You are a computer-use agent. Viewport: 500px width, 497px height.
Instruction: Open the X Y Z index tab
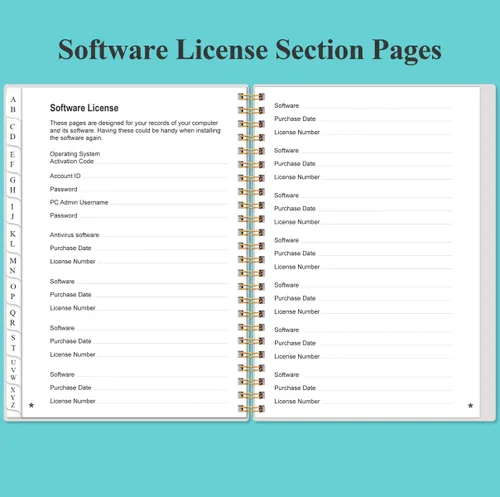click(13, 397)
